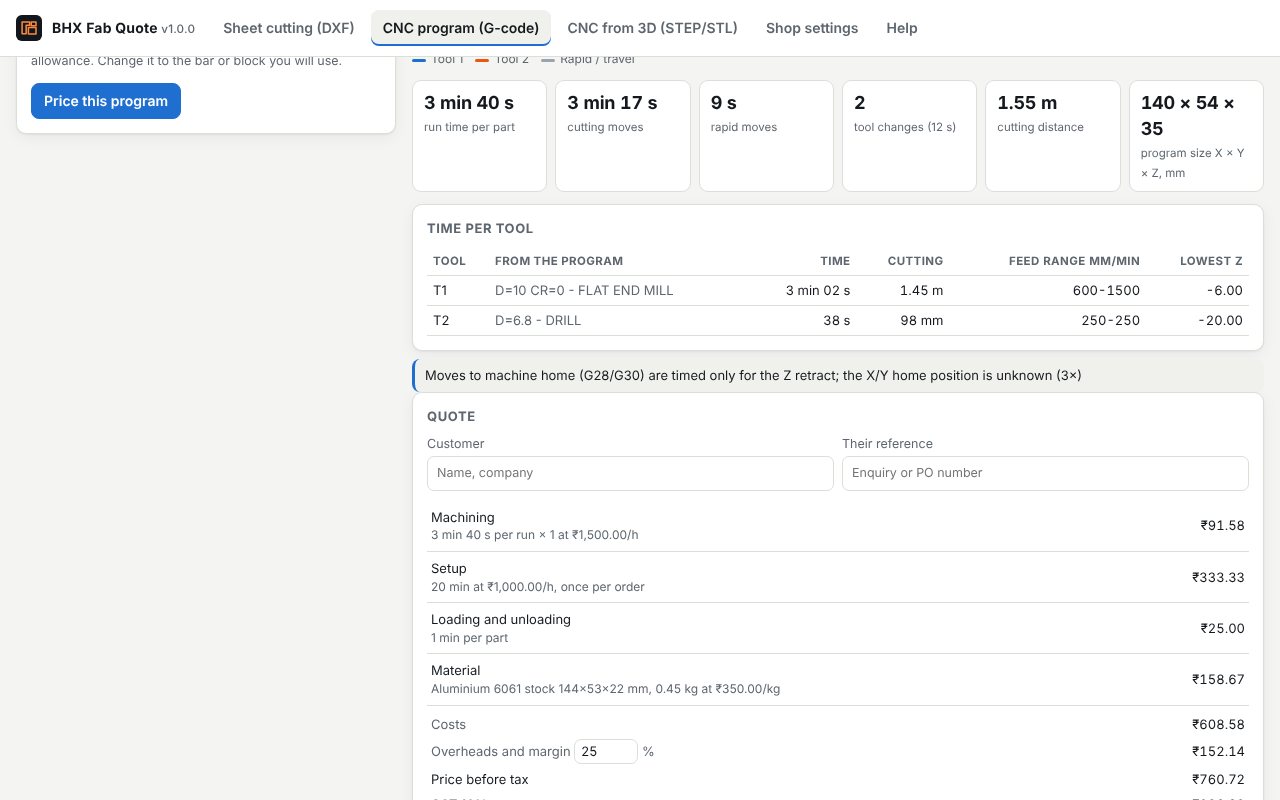Viewport: 1280px width, 800px height.
Task: Click the -6.00 lowest Z value
Action: click(x=1224, y=291)
